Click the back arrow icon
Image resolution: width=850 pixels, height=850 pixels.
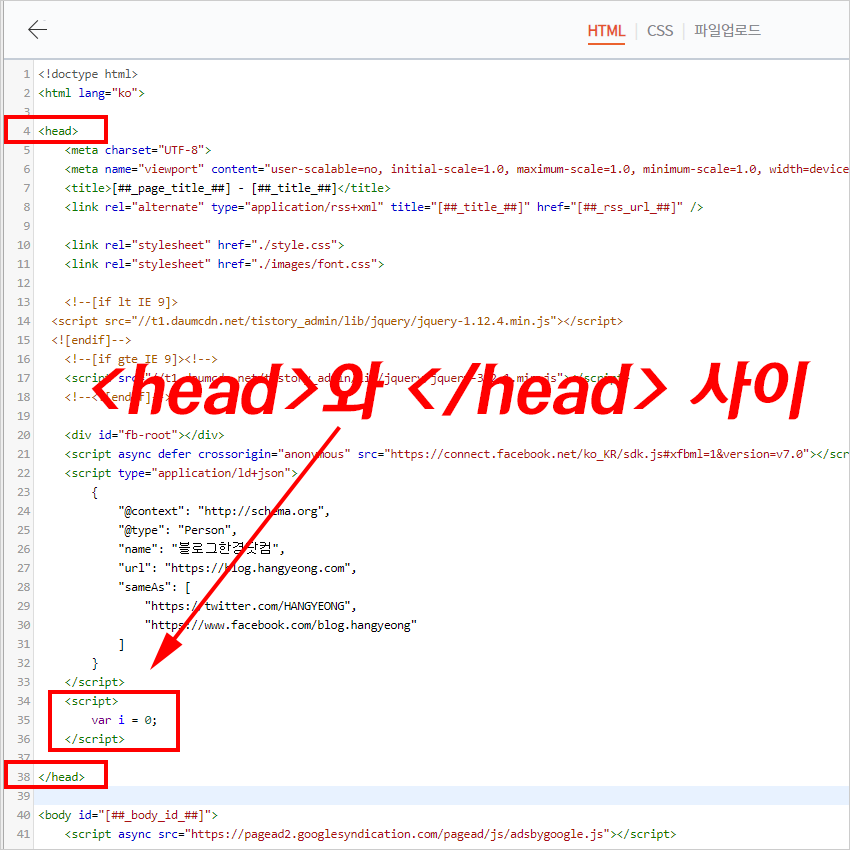pyautogui.click(x=37, y=29)
